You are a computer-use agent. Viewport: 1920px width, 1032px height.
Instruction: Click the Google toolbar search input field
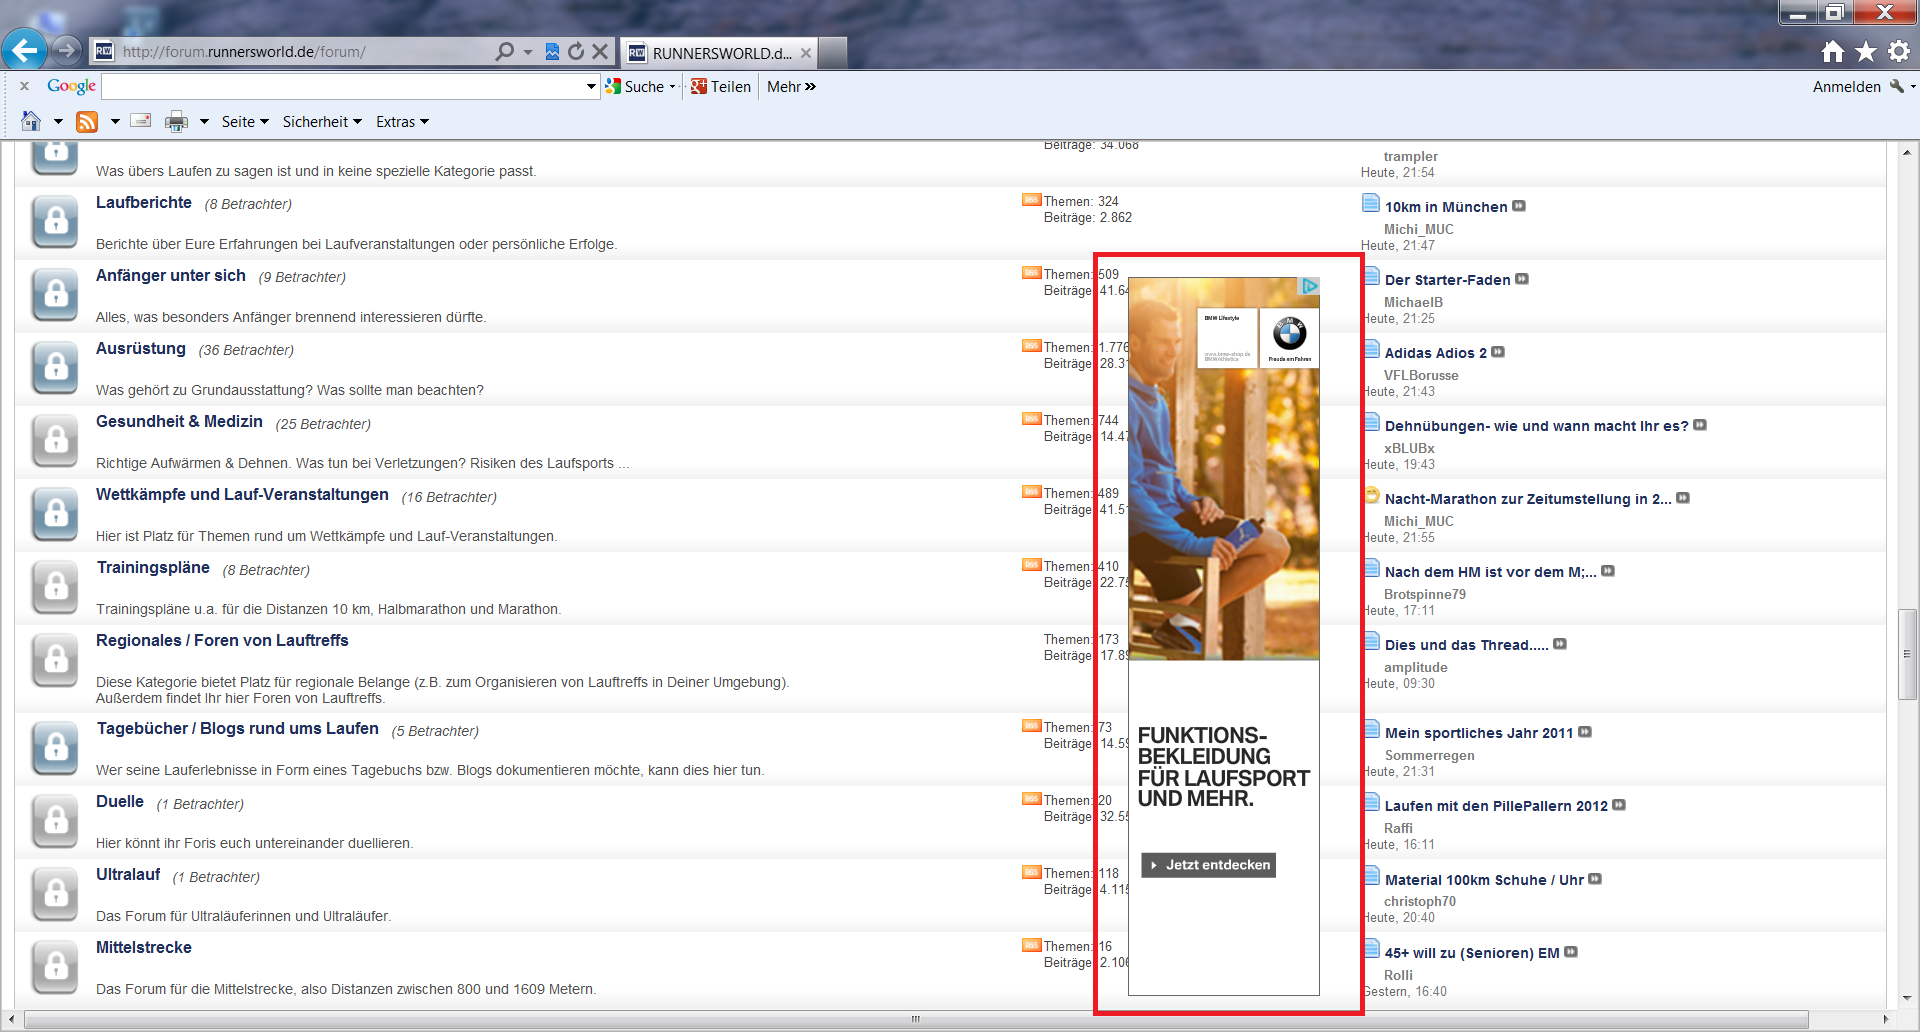click(x=343, y=87)
